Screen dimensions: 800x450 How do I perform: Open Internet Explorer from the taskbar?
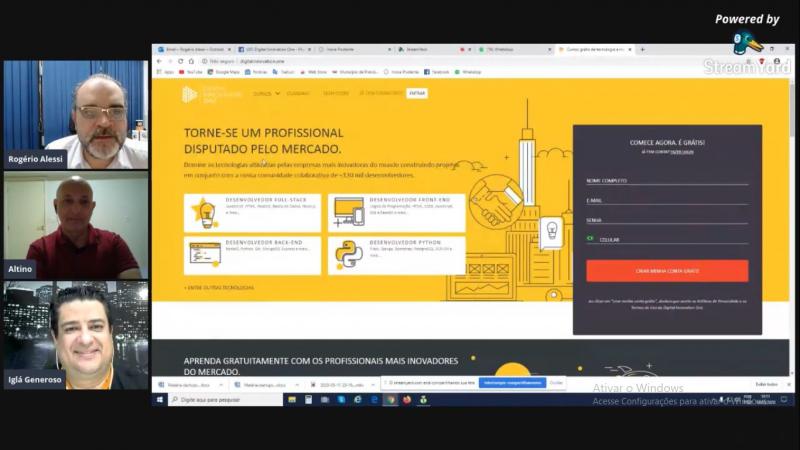(x=358, y=399)
